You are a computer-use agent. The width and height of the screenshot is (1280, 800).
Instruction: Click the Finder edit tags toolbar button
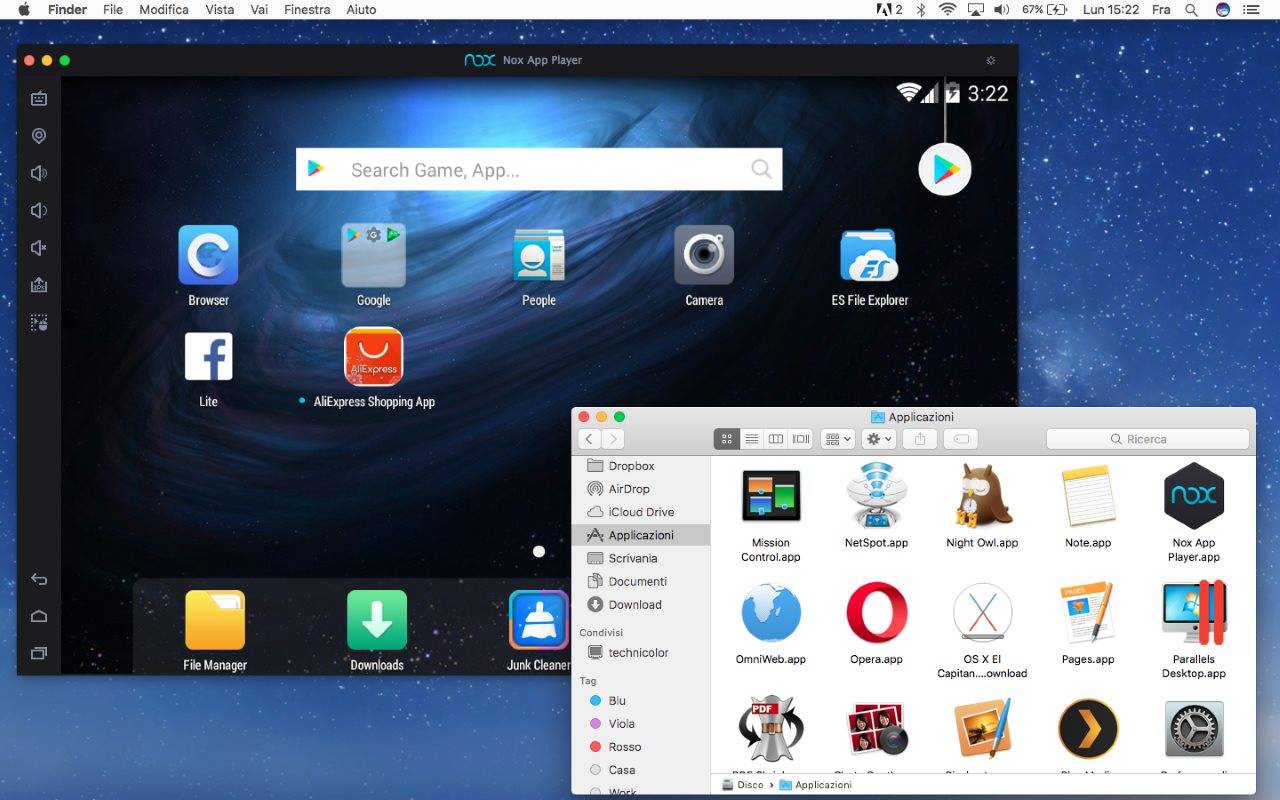coord(960,439)
